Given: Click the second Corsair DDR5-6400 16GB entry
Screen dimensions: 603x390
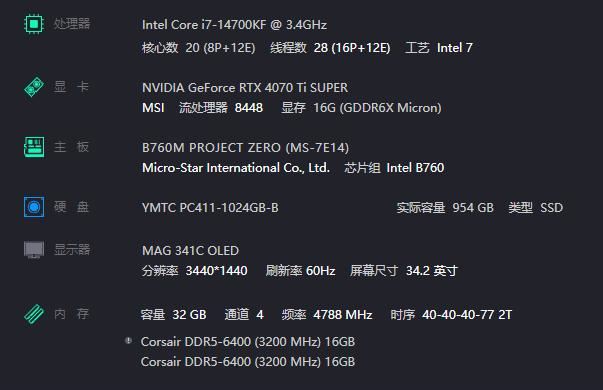Looking at the screenshot, I should pyautogui.click(x=248, y=362).
